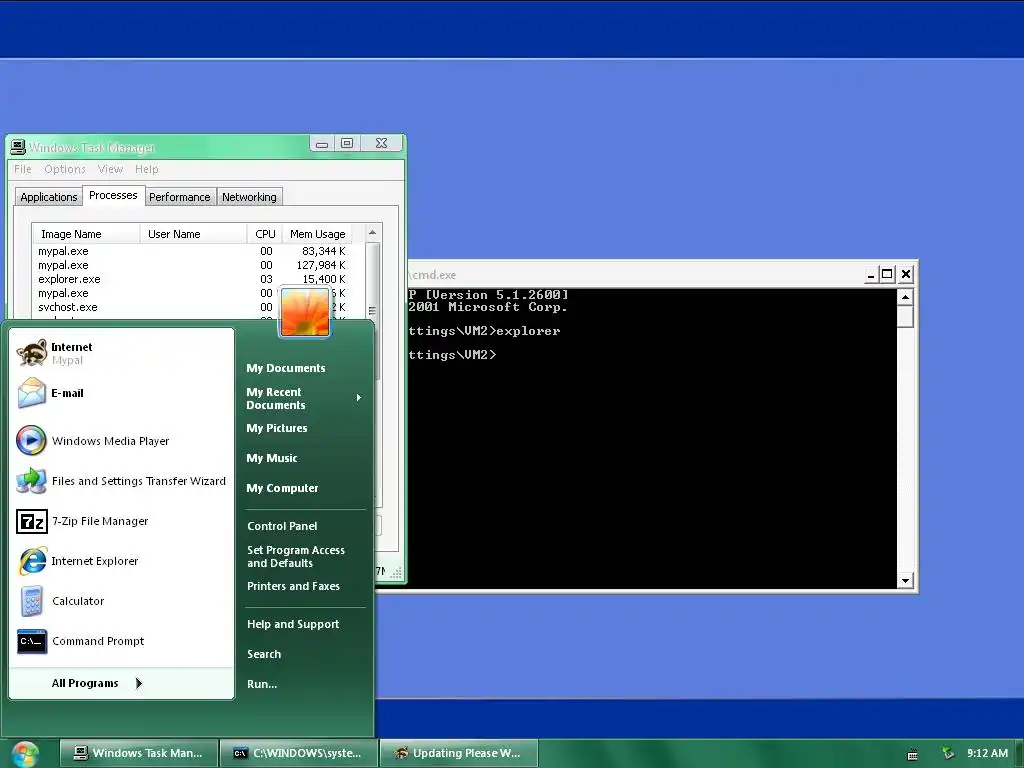The image size is (1024, 768).
Task: Sort processes by Image Name column
Action: coord(86,234)
